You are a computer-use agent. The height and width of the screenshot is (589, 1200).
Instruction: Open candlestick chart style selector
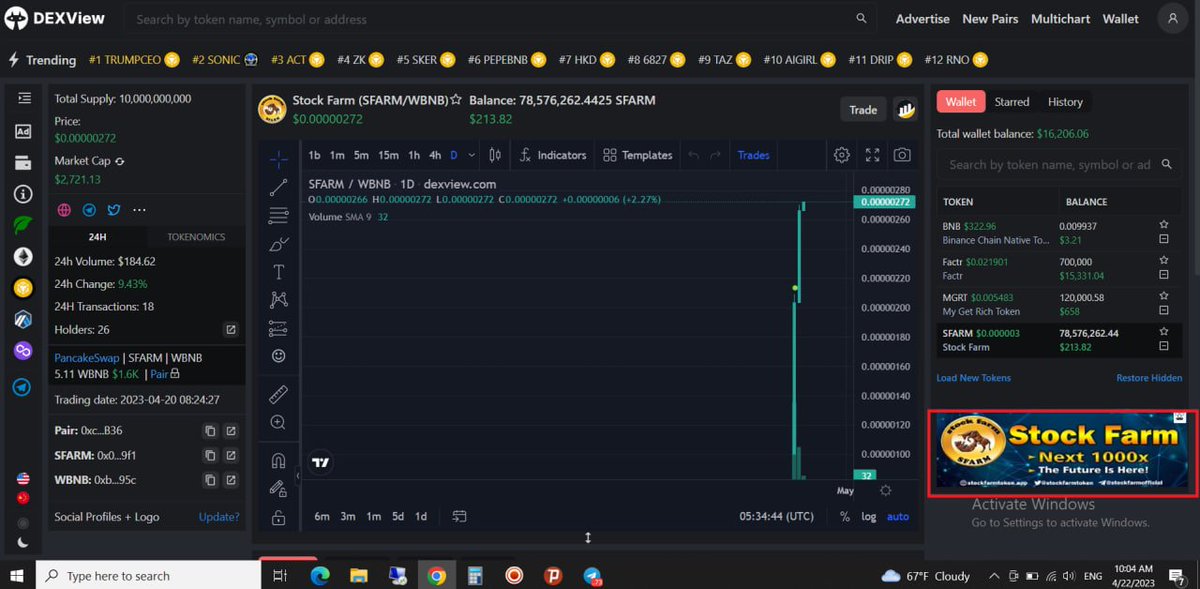(x=494, y=155)
